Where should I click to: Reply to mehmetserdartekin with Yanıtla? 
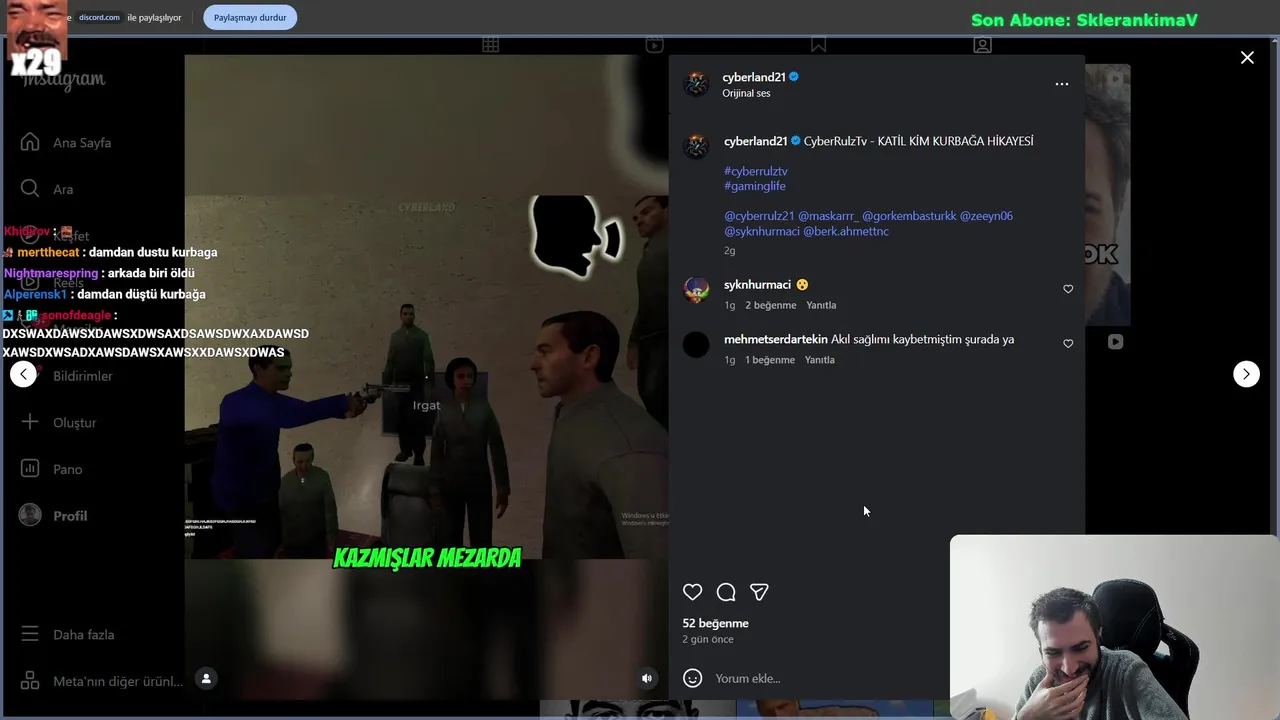(x=819, y=360)
